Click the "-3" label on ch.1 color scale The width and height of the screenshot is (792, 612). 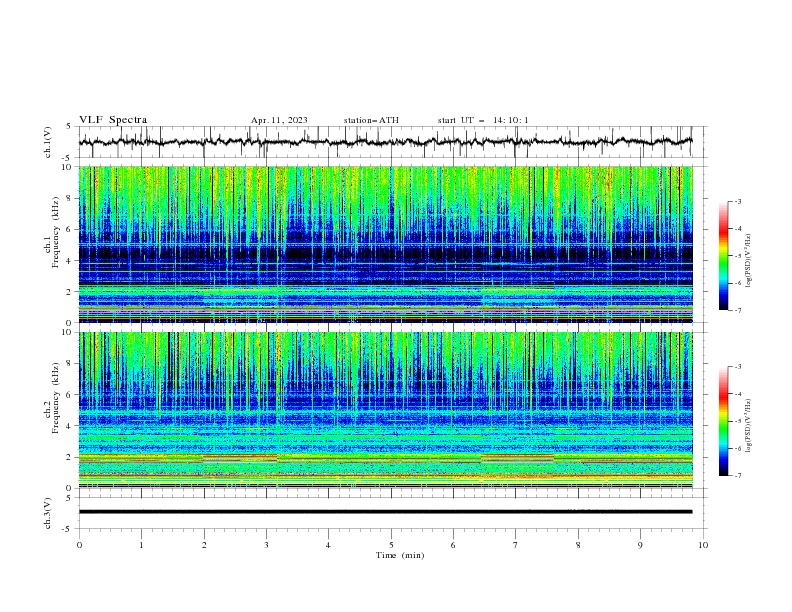click(737, 201)
